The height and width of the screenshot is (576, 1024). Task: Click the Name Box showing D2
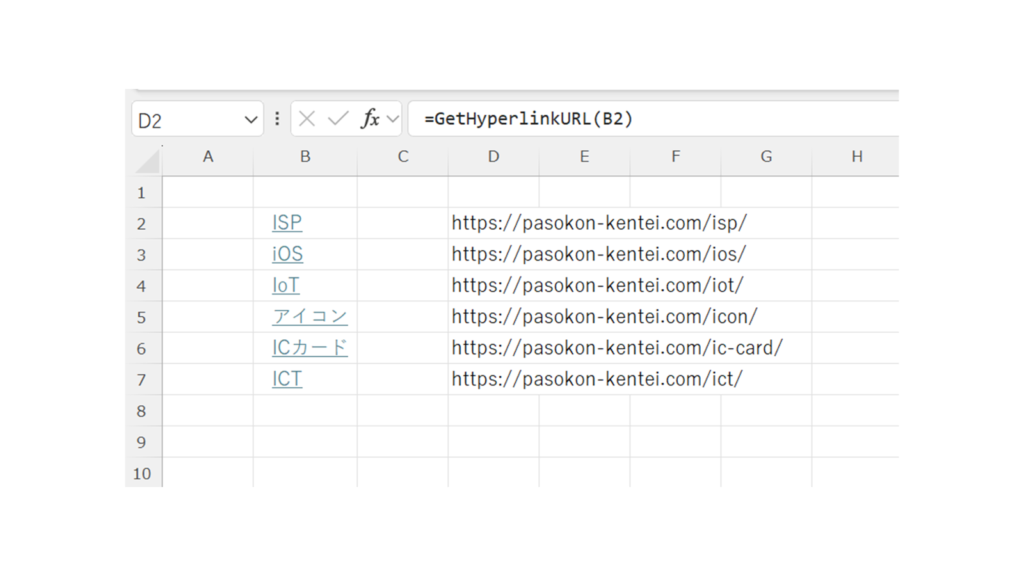click(185, 120)
